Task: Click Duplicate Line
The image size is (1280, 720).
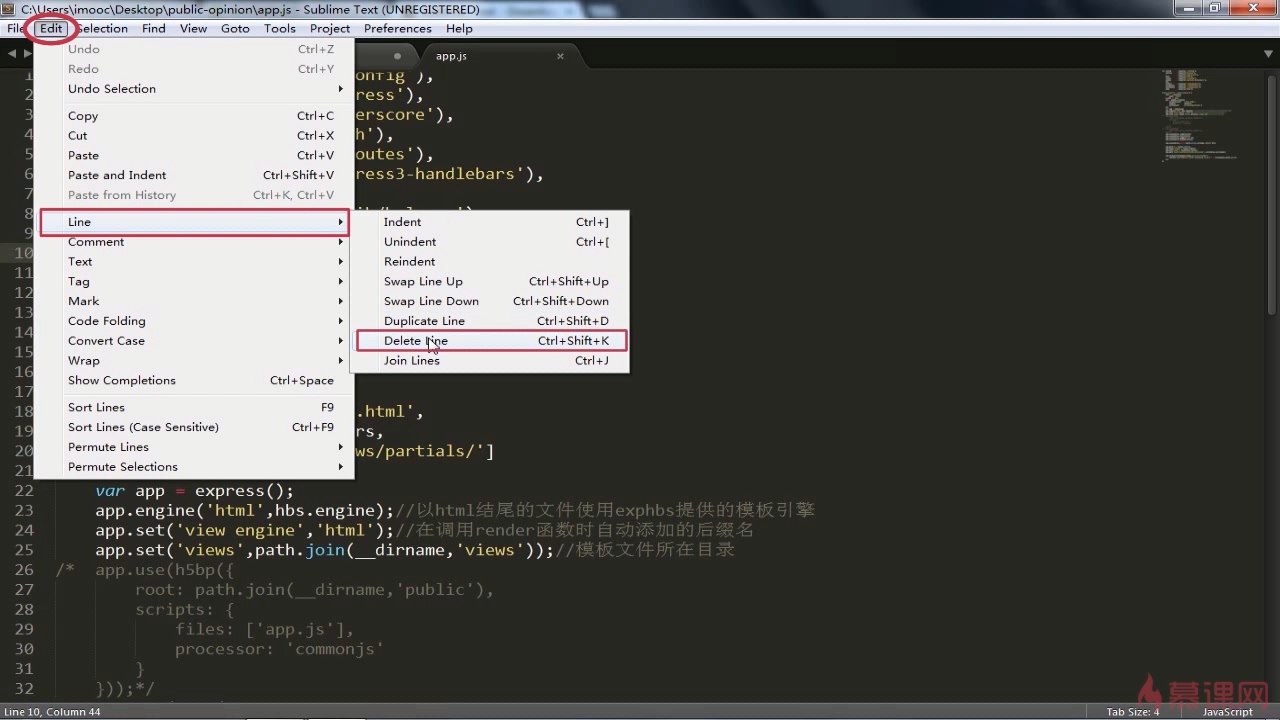Action: click(x=492, y=321)
